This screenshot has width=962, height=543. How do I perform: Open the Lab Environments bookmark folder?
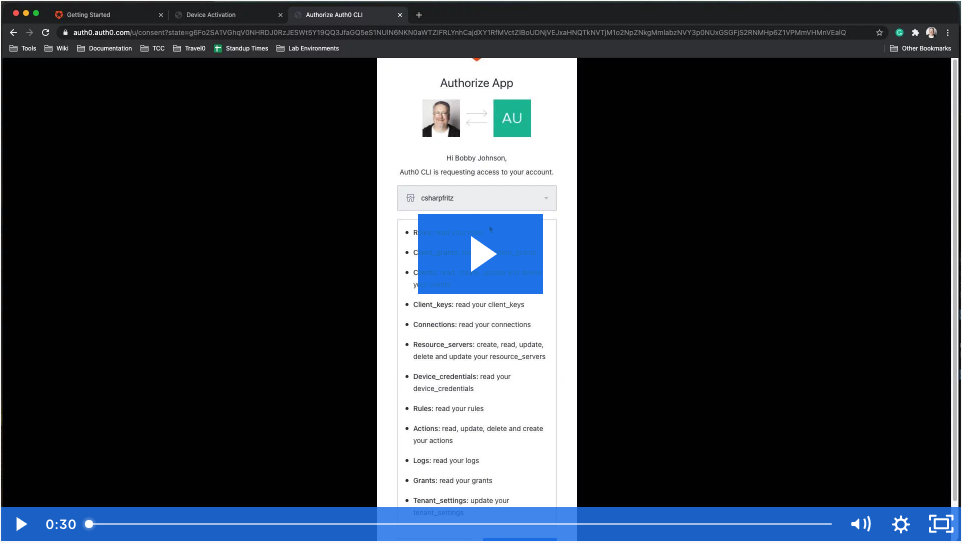[307, 48]
